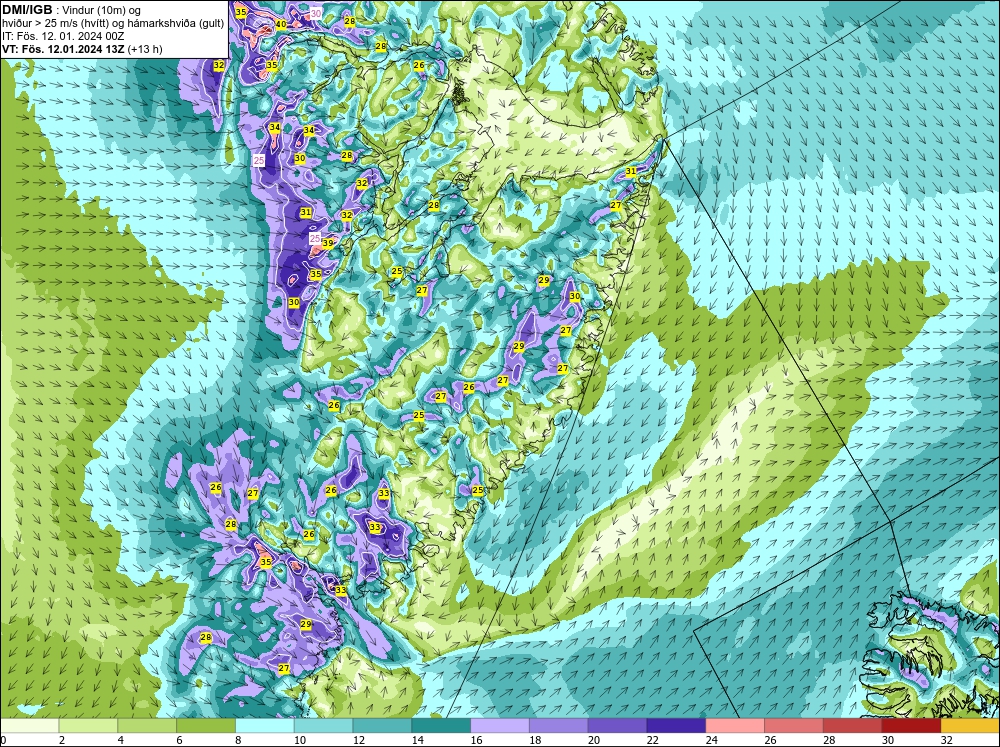Click the 20–22 m/s purple legend swatch
This screenshot has width=1000, height=747.
tap(617, 726)
